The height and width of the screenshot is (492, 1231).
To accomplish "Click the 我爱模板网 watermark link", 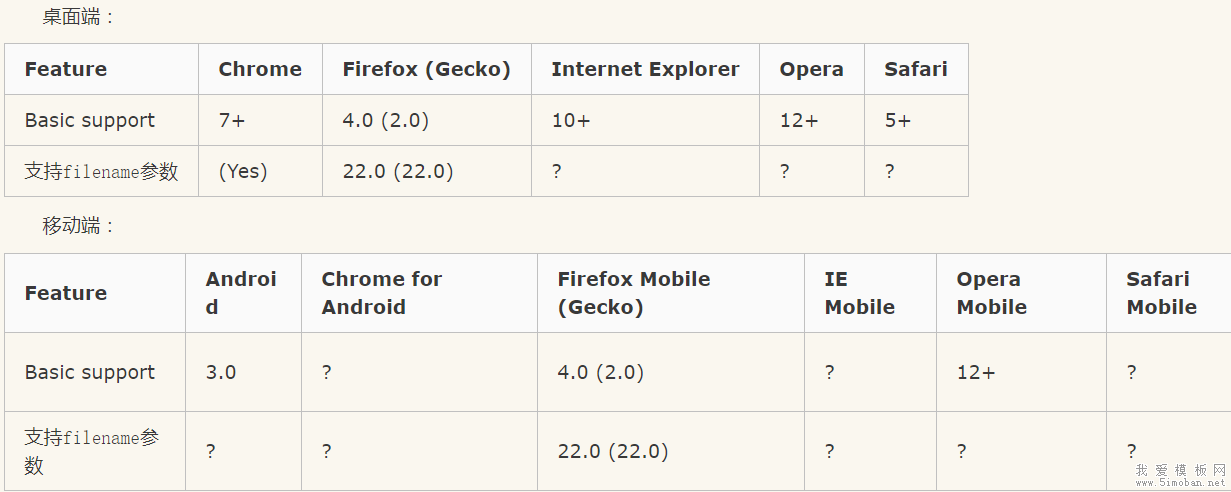I will [1180, 474].
